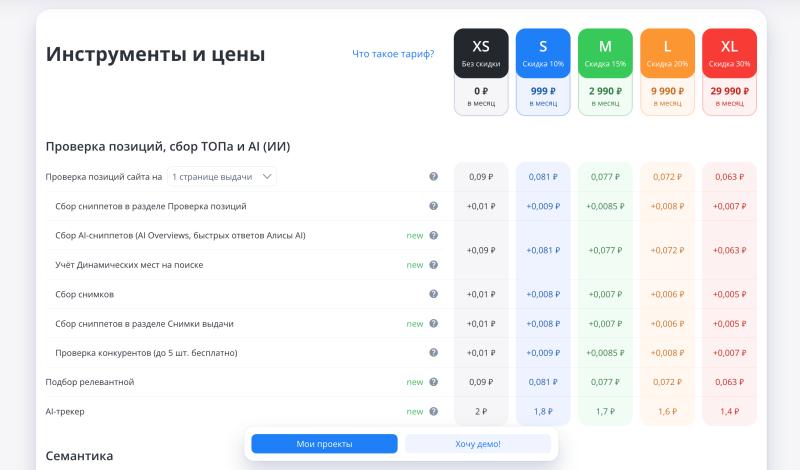Click help icon for Учёт Динамических мест

click(433, 265)
